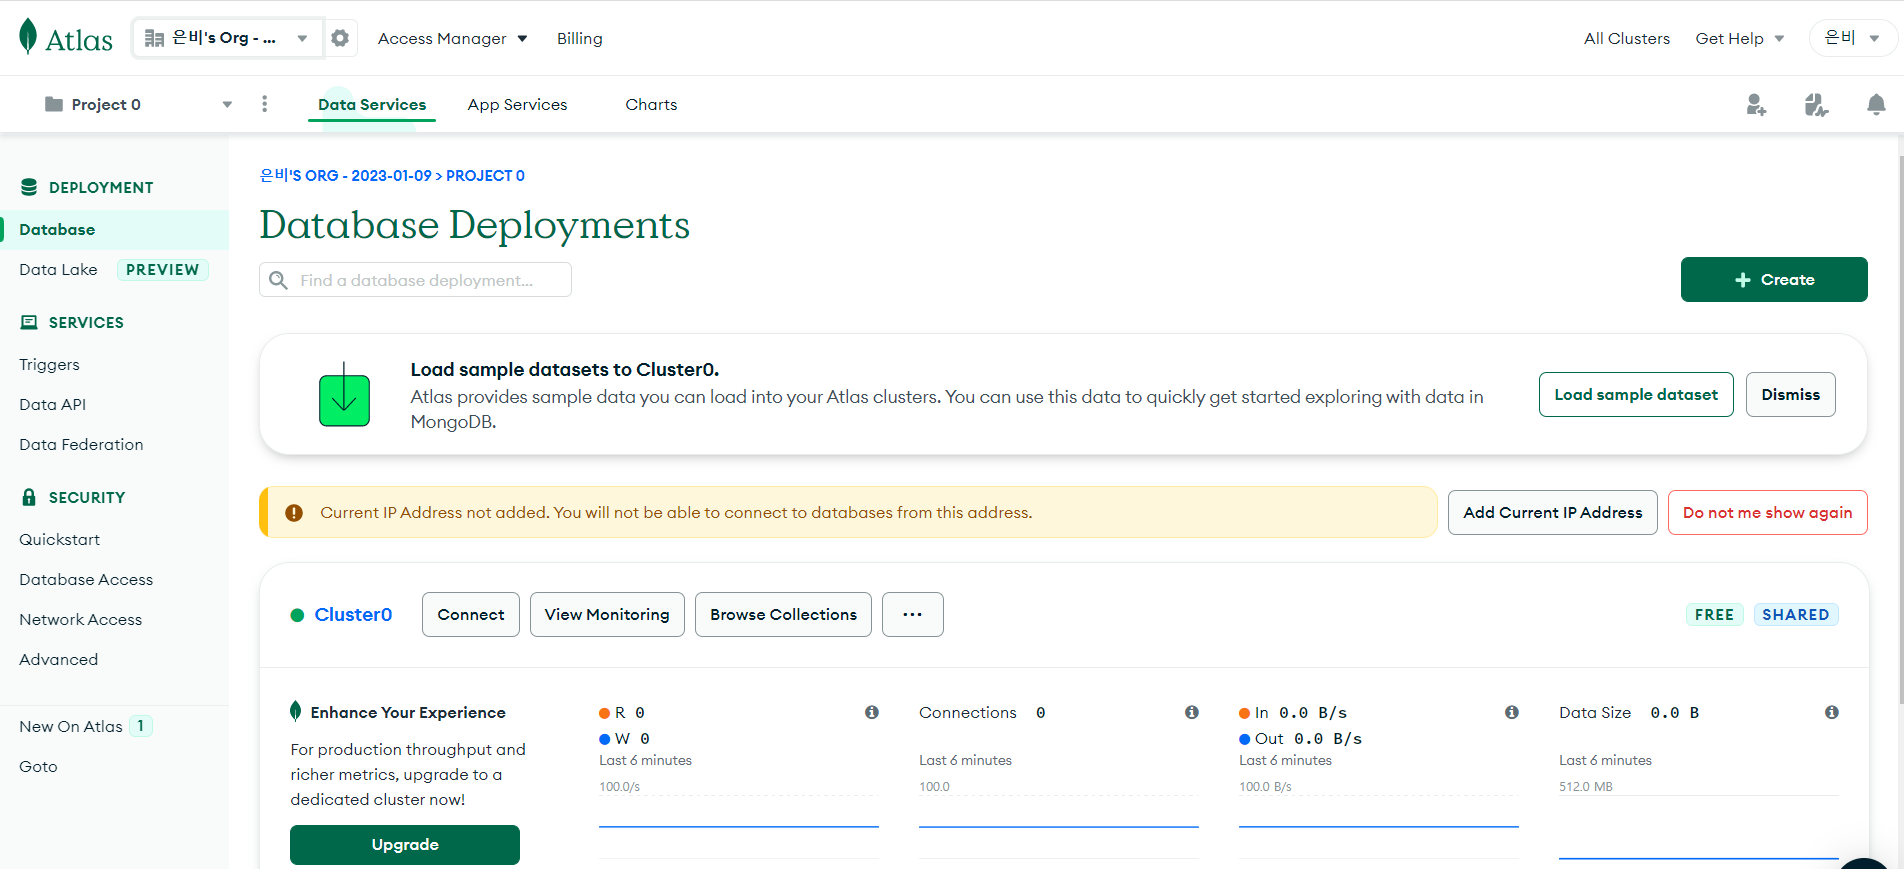
Task: Open Data Federation in the sidebar
Action: pyautogui.click(x=81, y=444)
